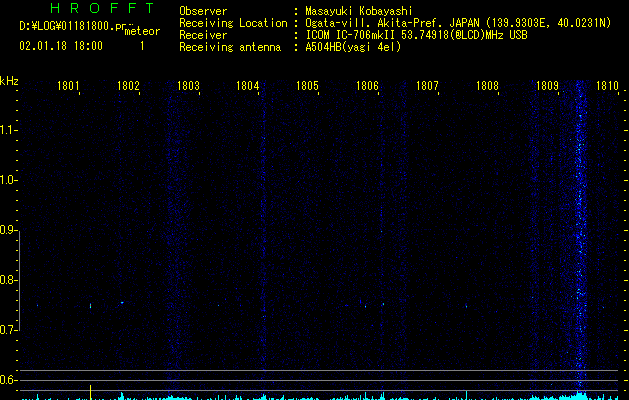Click the 1803 time marker
This screenshot has width=629, height=400.
(188, 86)
